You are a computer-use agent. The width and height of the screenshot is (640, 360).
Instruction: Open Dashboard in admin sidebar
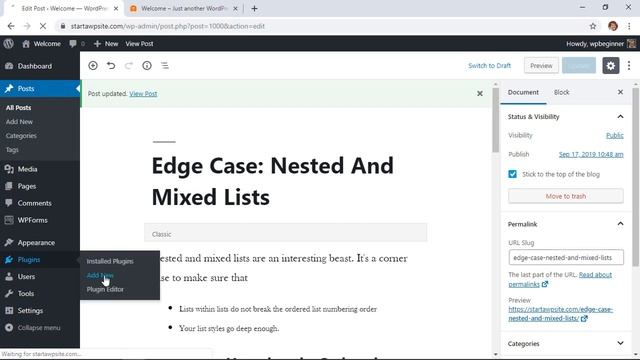pyautogui.click(x=35, y=66)
